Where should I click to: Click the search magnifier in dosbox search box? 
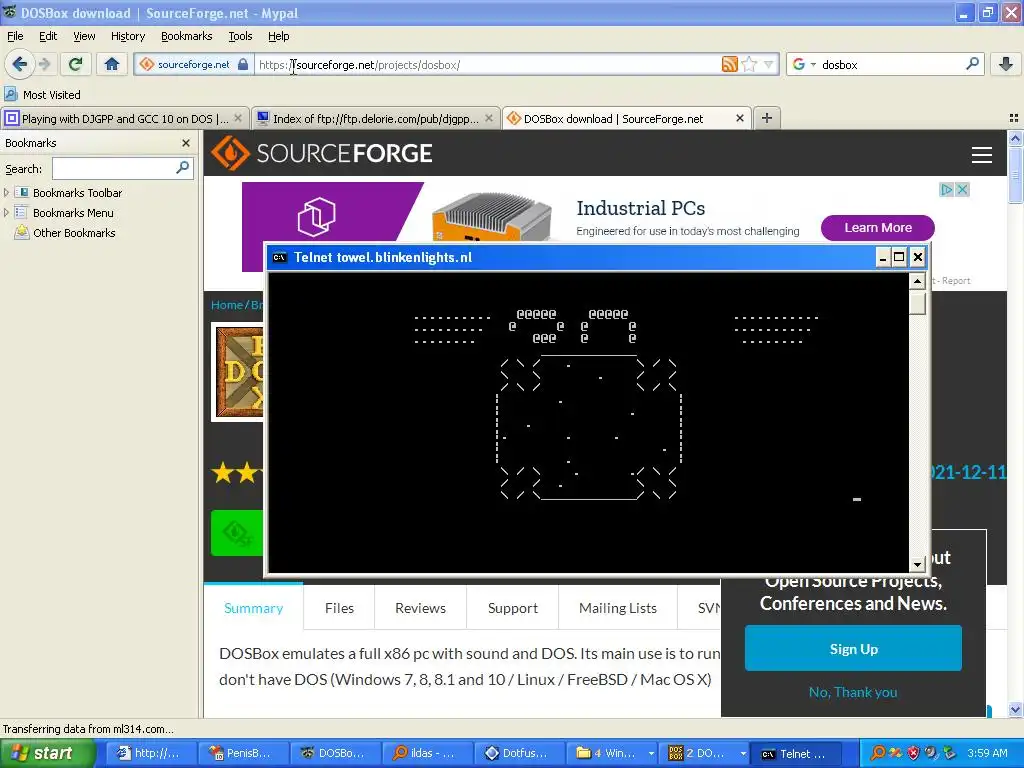(x=972, y=64)
